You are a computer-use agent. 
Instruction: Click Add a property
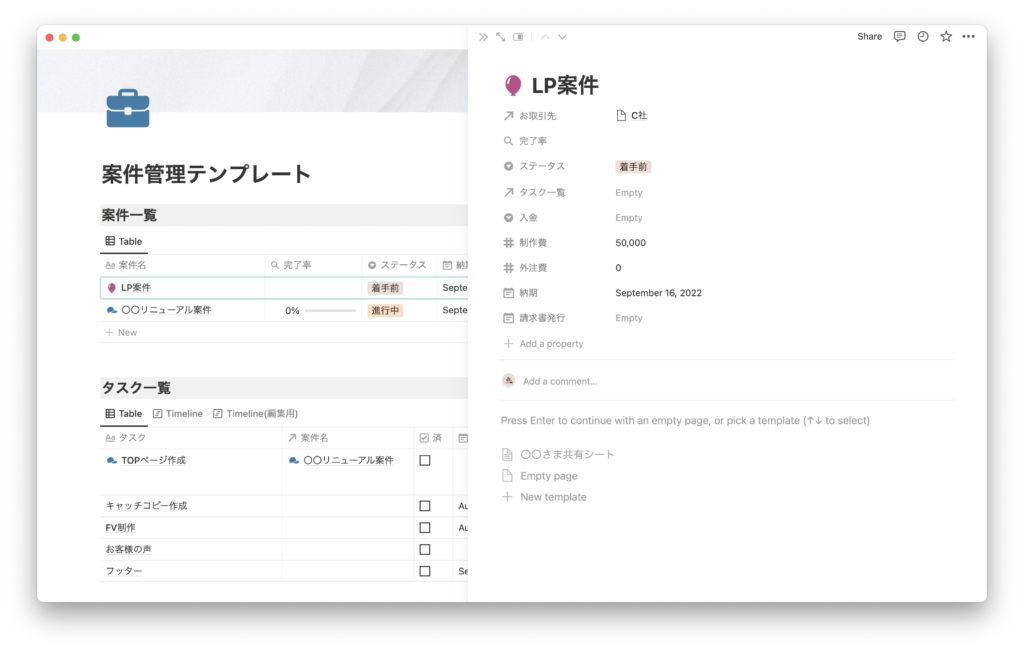click(543, 343)
